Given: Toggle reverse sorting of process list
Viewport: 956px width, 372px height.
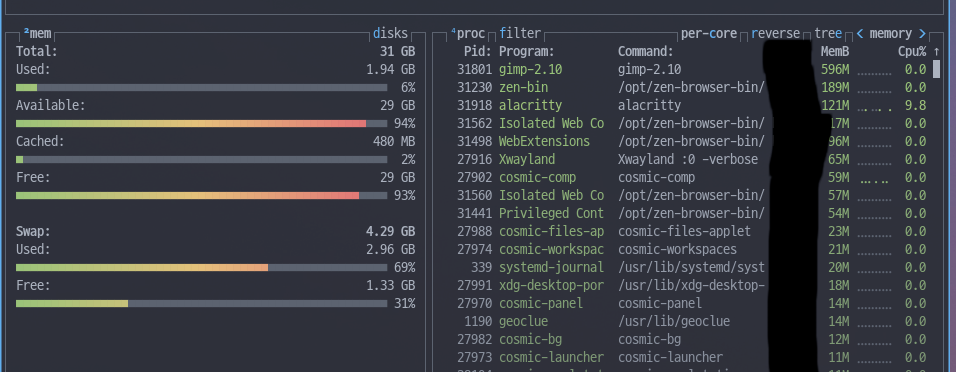Looking at the screenshot, I should pyautogui.click(x=776, y=34).
